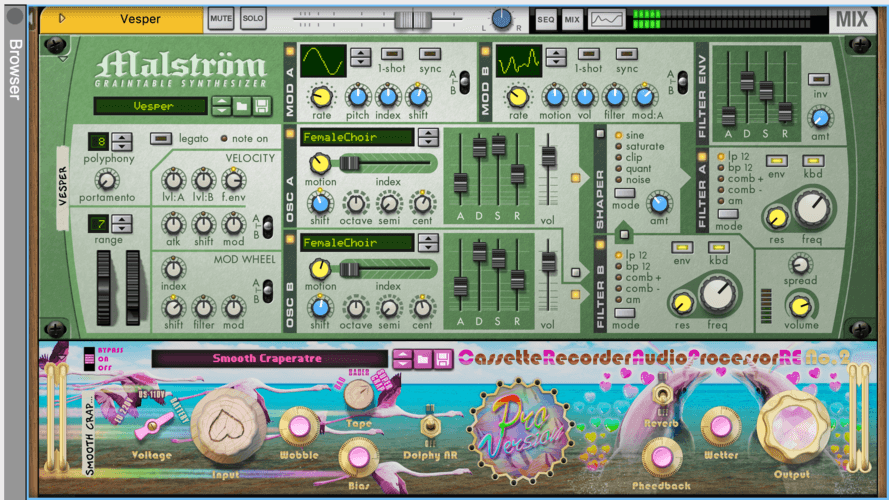Adjust the Pheedback knob
The width and height of the screenshot is (889, 500).
(661, 457)
